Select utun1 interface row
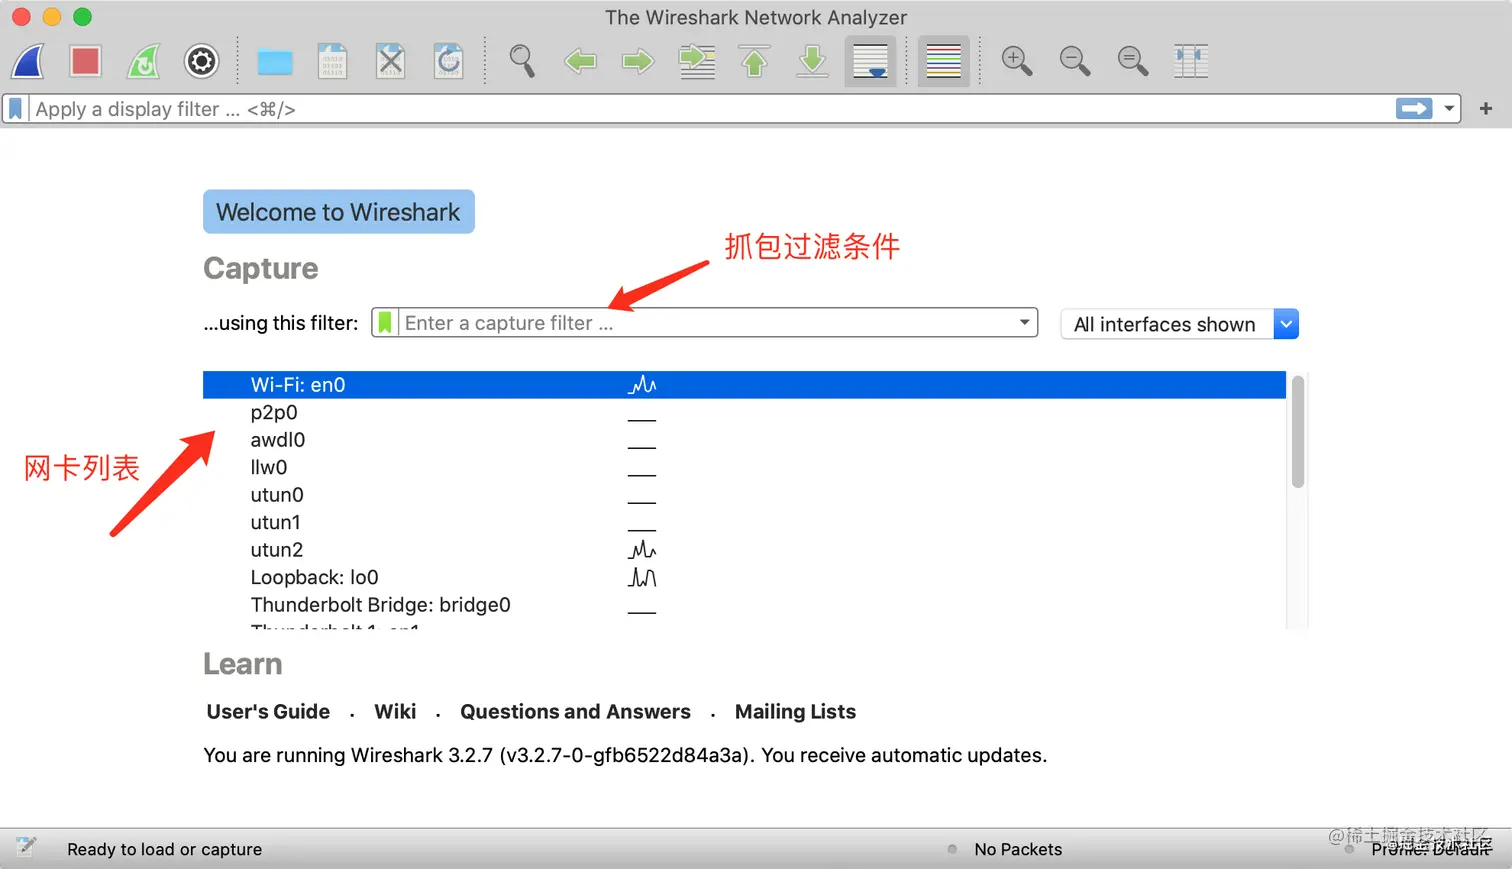 tap(744, 523)
